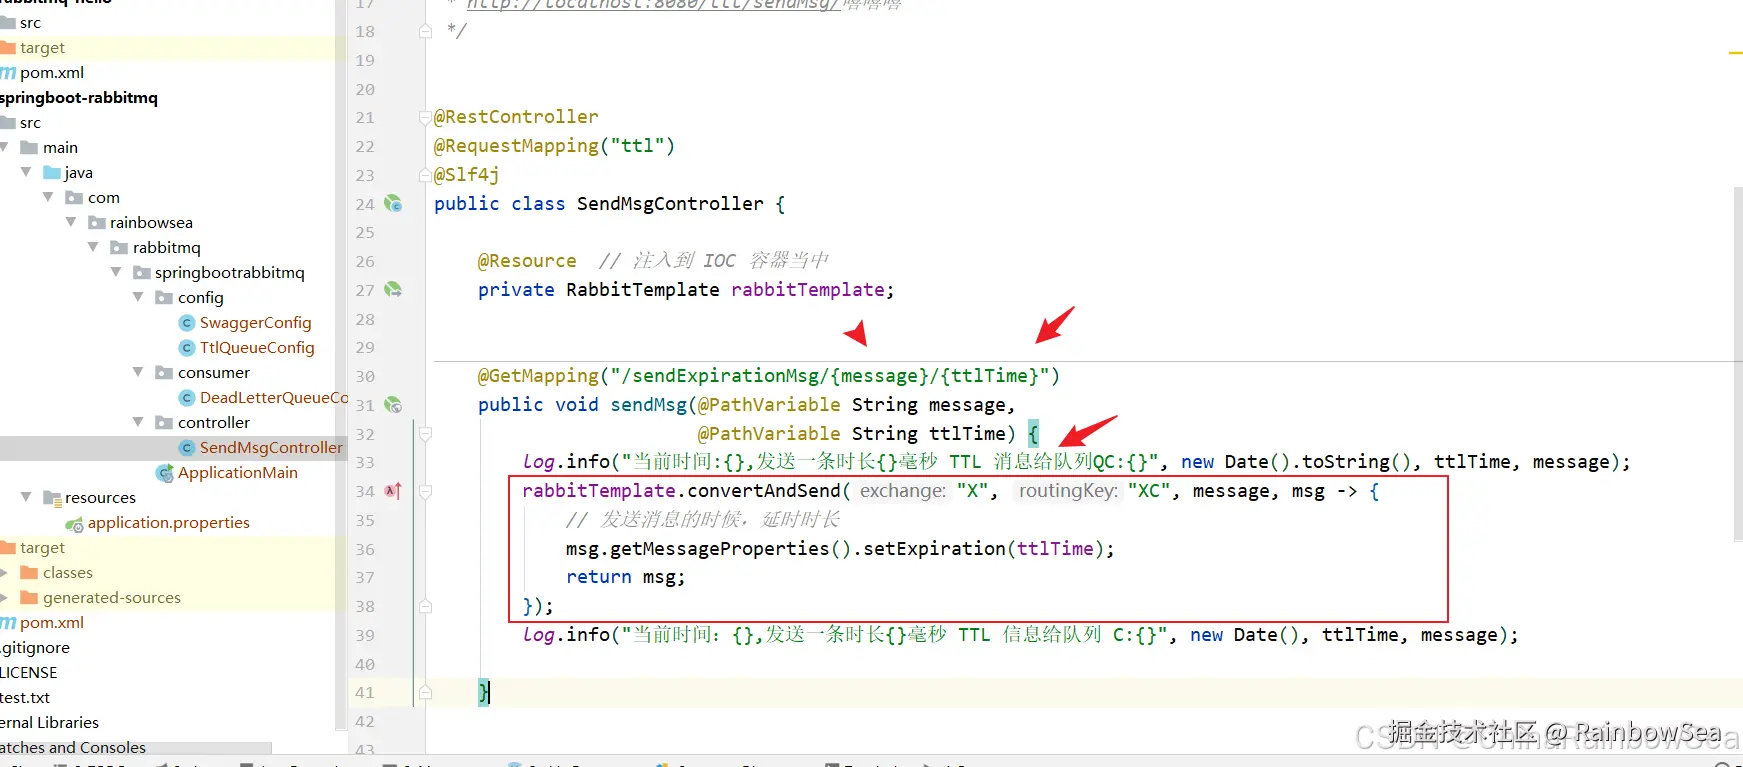Click line number 41 in the gutter
Viewport: 1743px width, 767px height.
click(x=365, y=693)
